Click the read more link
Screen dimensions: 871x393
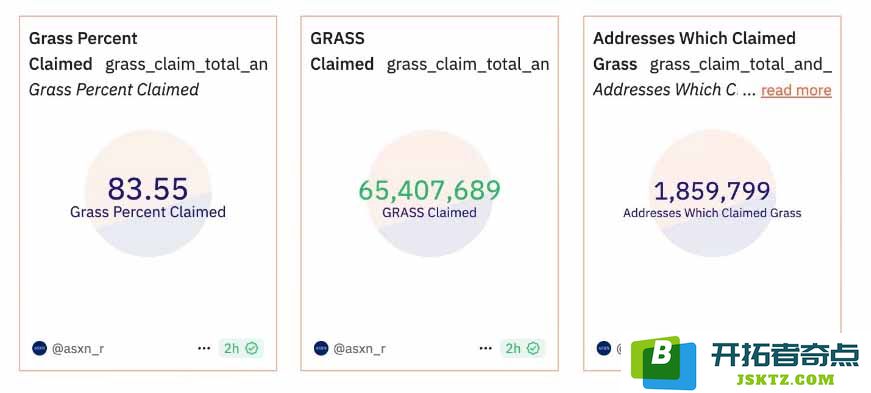pyautogui.click(x=796, y=90)
